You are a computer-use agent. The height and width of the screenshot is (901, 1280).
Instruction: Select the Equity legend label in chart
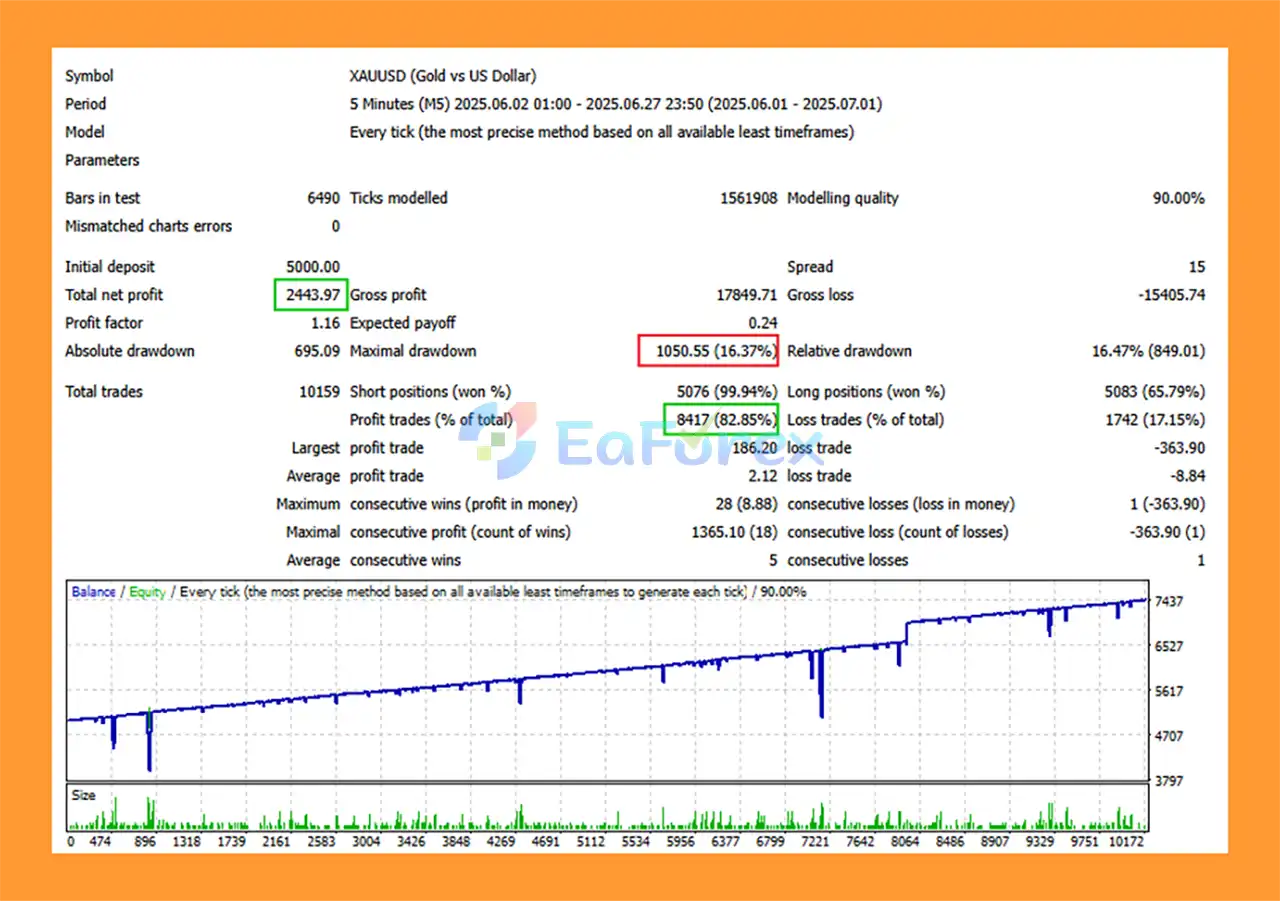[x=147, y=592]
